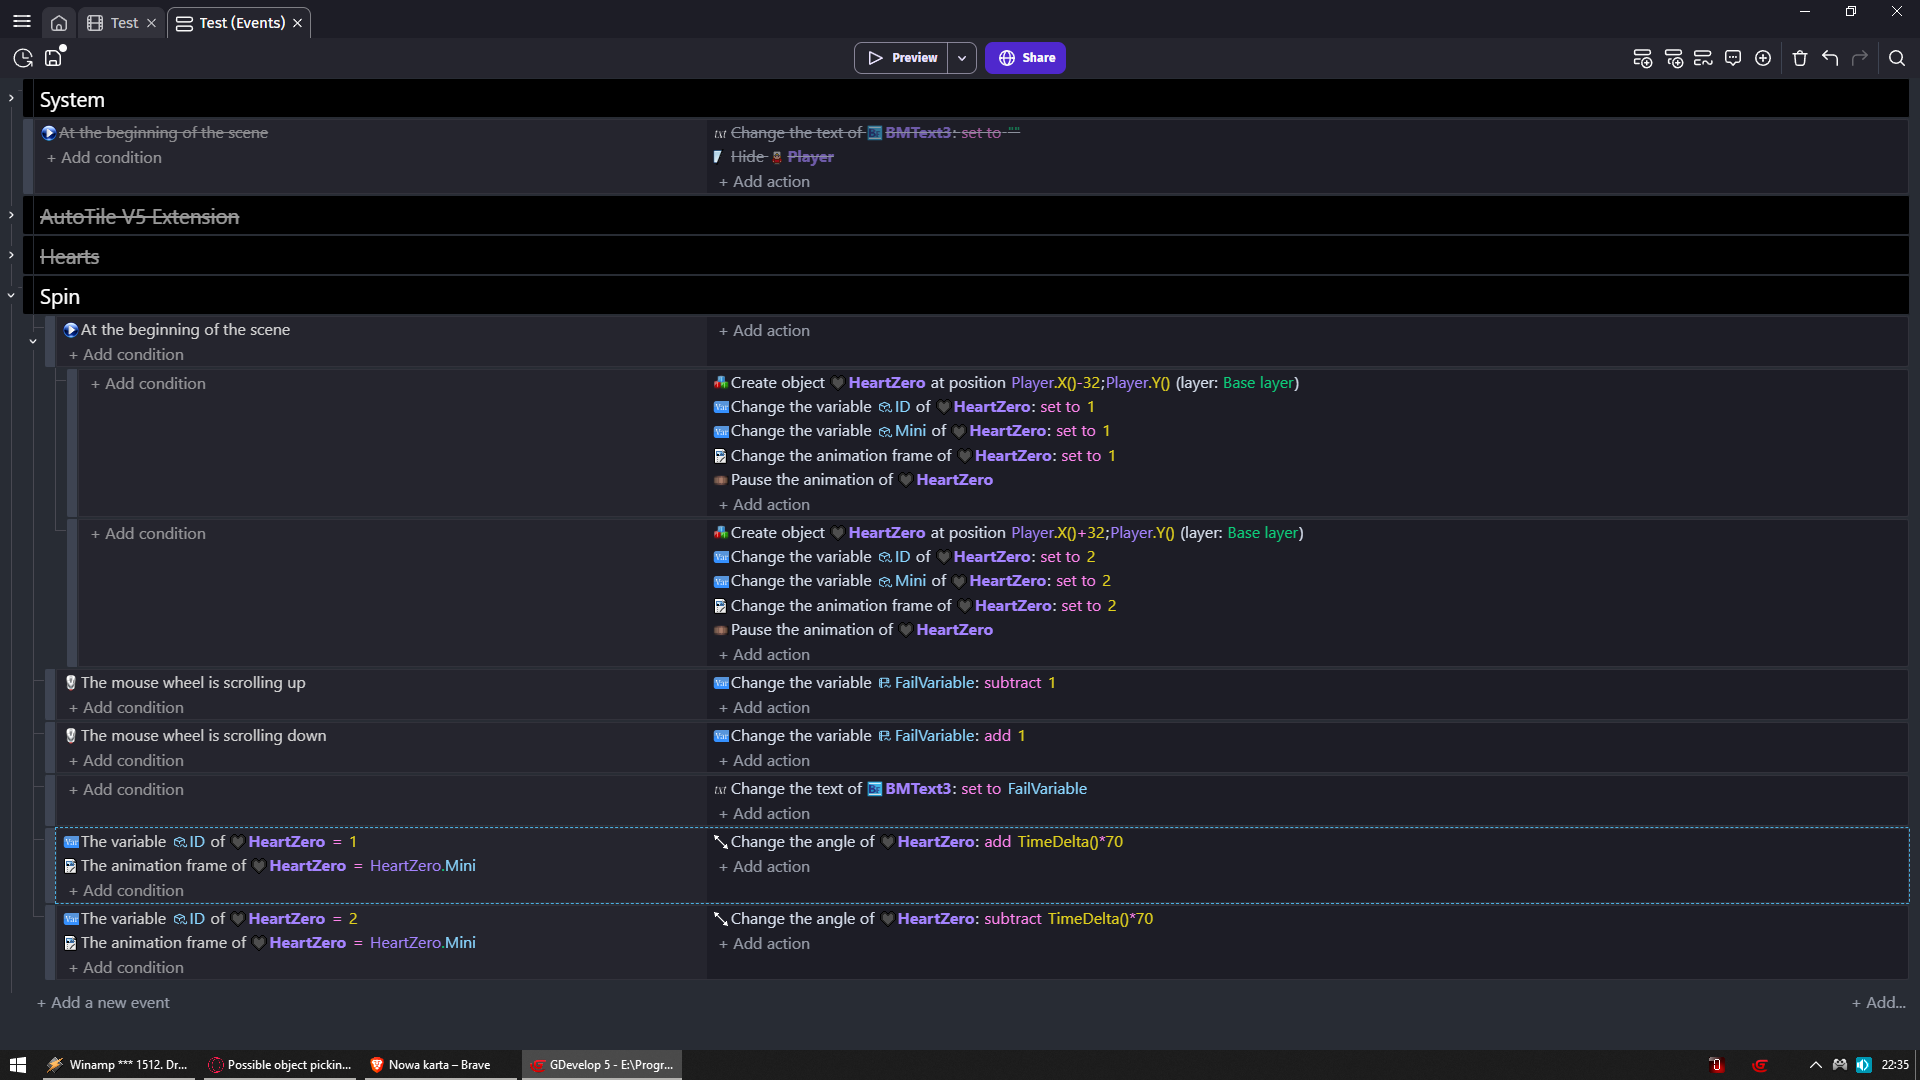Image resolution: width=1920 pixels, height=1080 pixels.
Task: Close the Test (Events) tab
Action: pyautogui.click(x=297, y=23)
